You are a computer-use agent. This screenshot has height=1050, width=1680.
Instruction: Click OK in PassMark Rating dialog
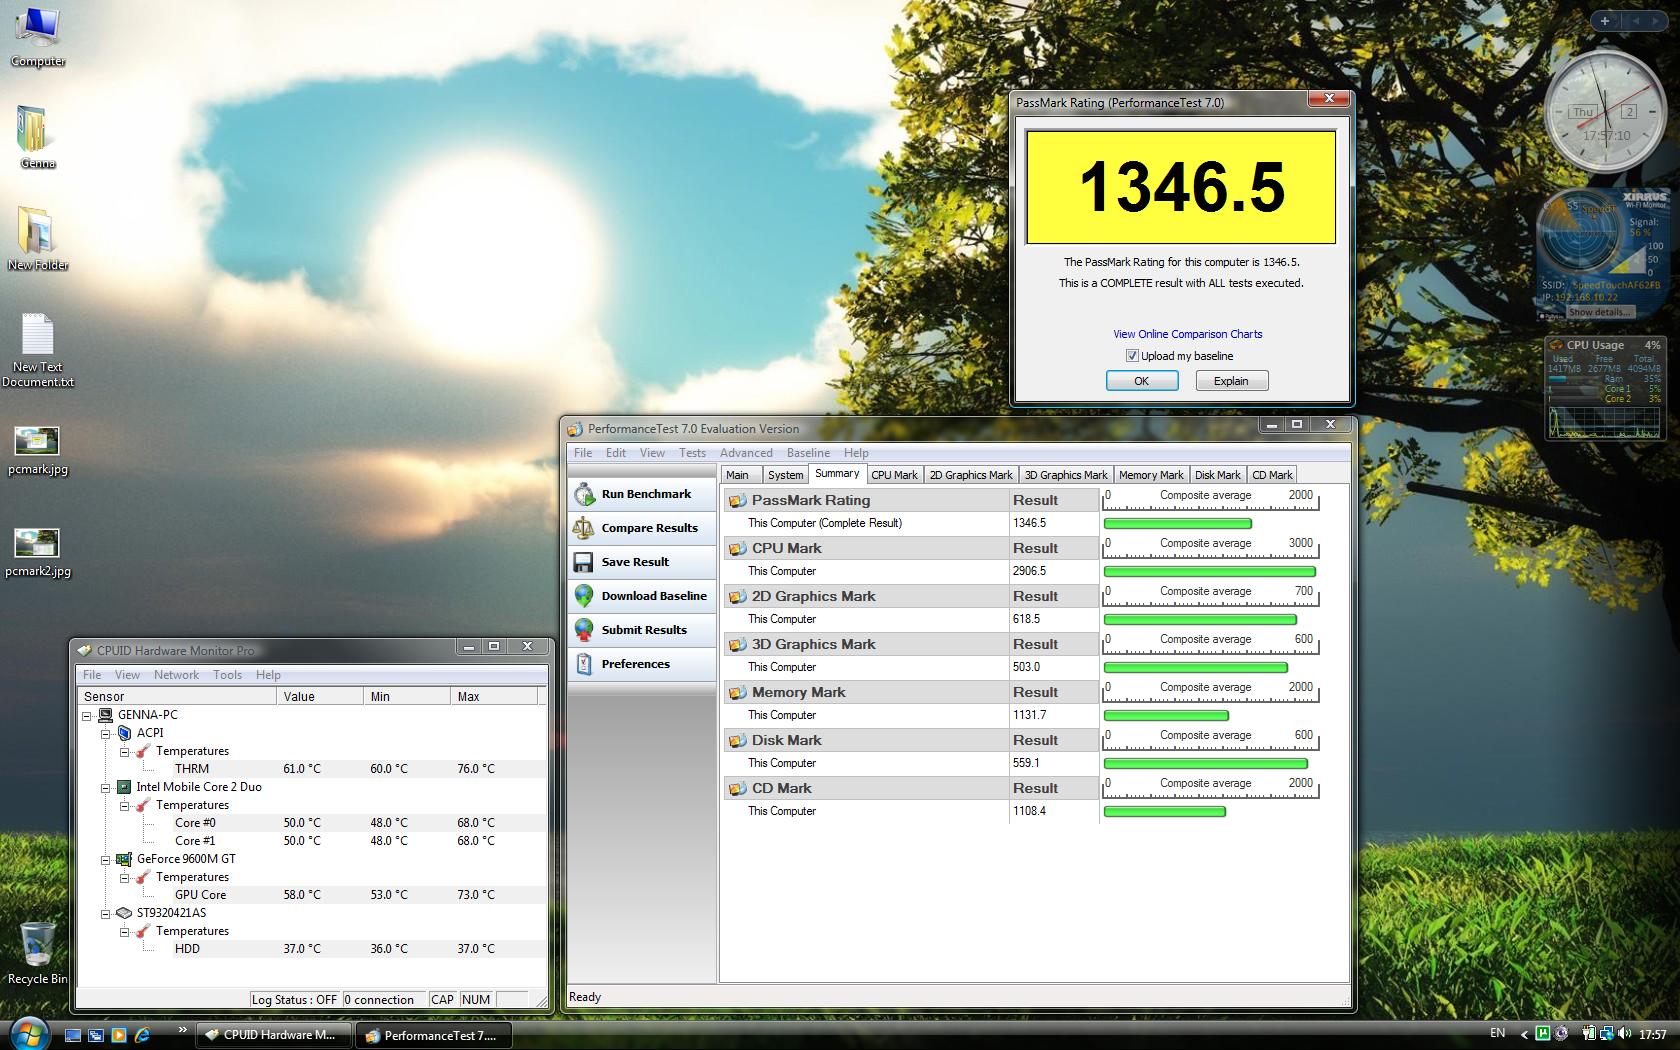point(1142,381)
